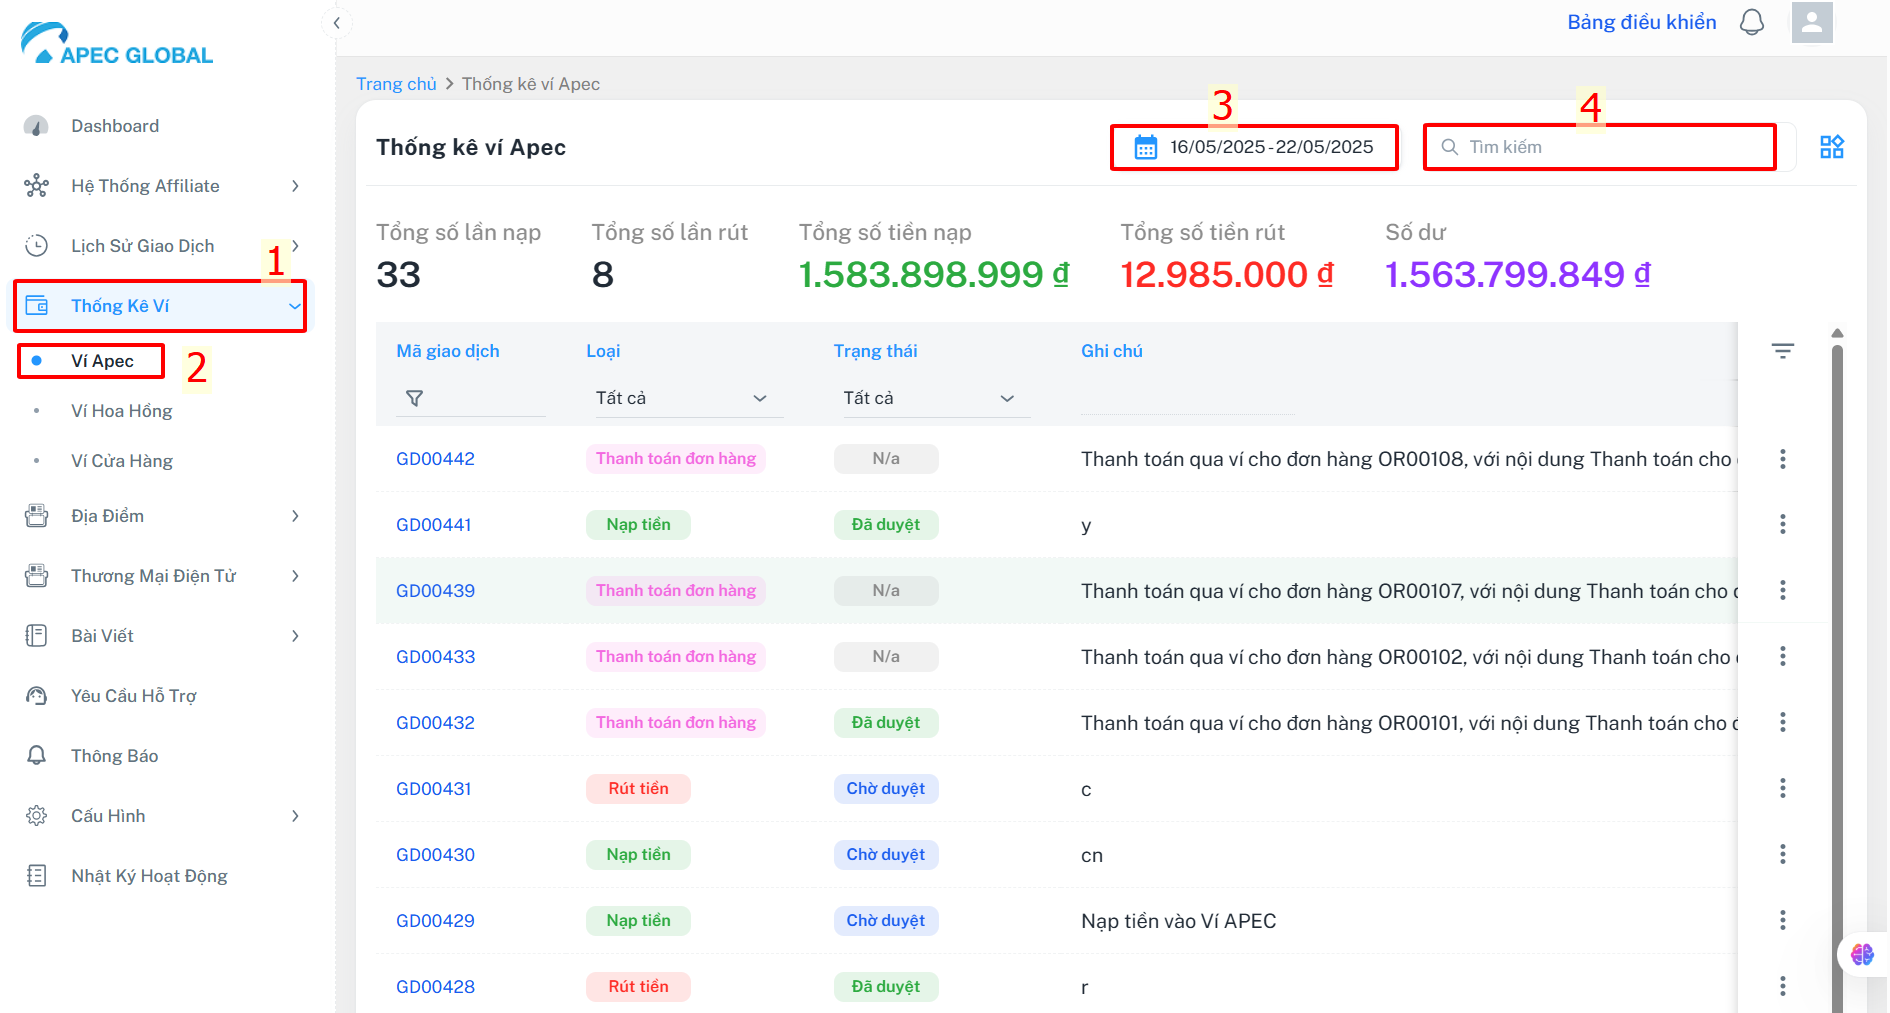The height and width of the screenshot is (1013, 1890).
Task: Expand the Hệ Thống Affiliate submenu chevron
Action: [x=295, y=186]
